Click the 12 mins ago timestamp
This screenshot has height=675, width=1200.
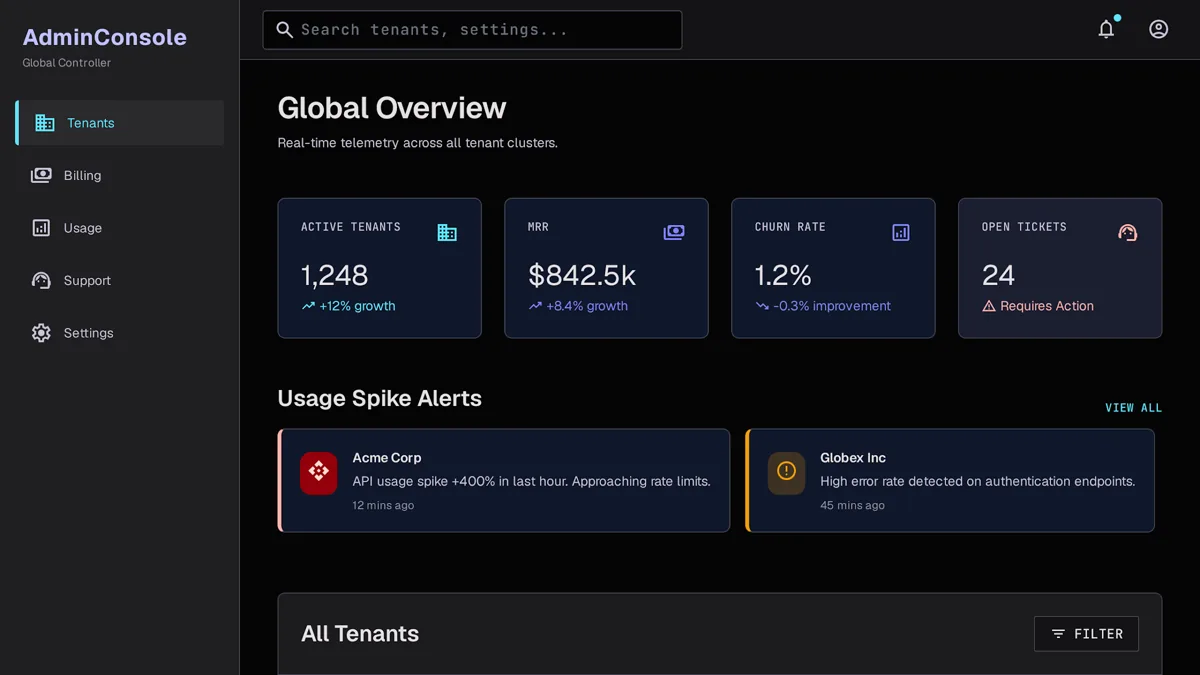(x=383, y=505)
